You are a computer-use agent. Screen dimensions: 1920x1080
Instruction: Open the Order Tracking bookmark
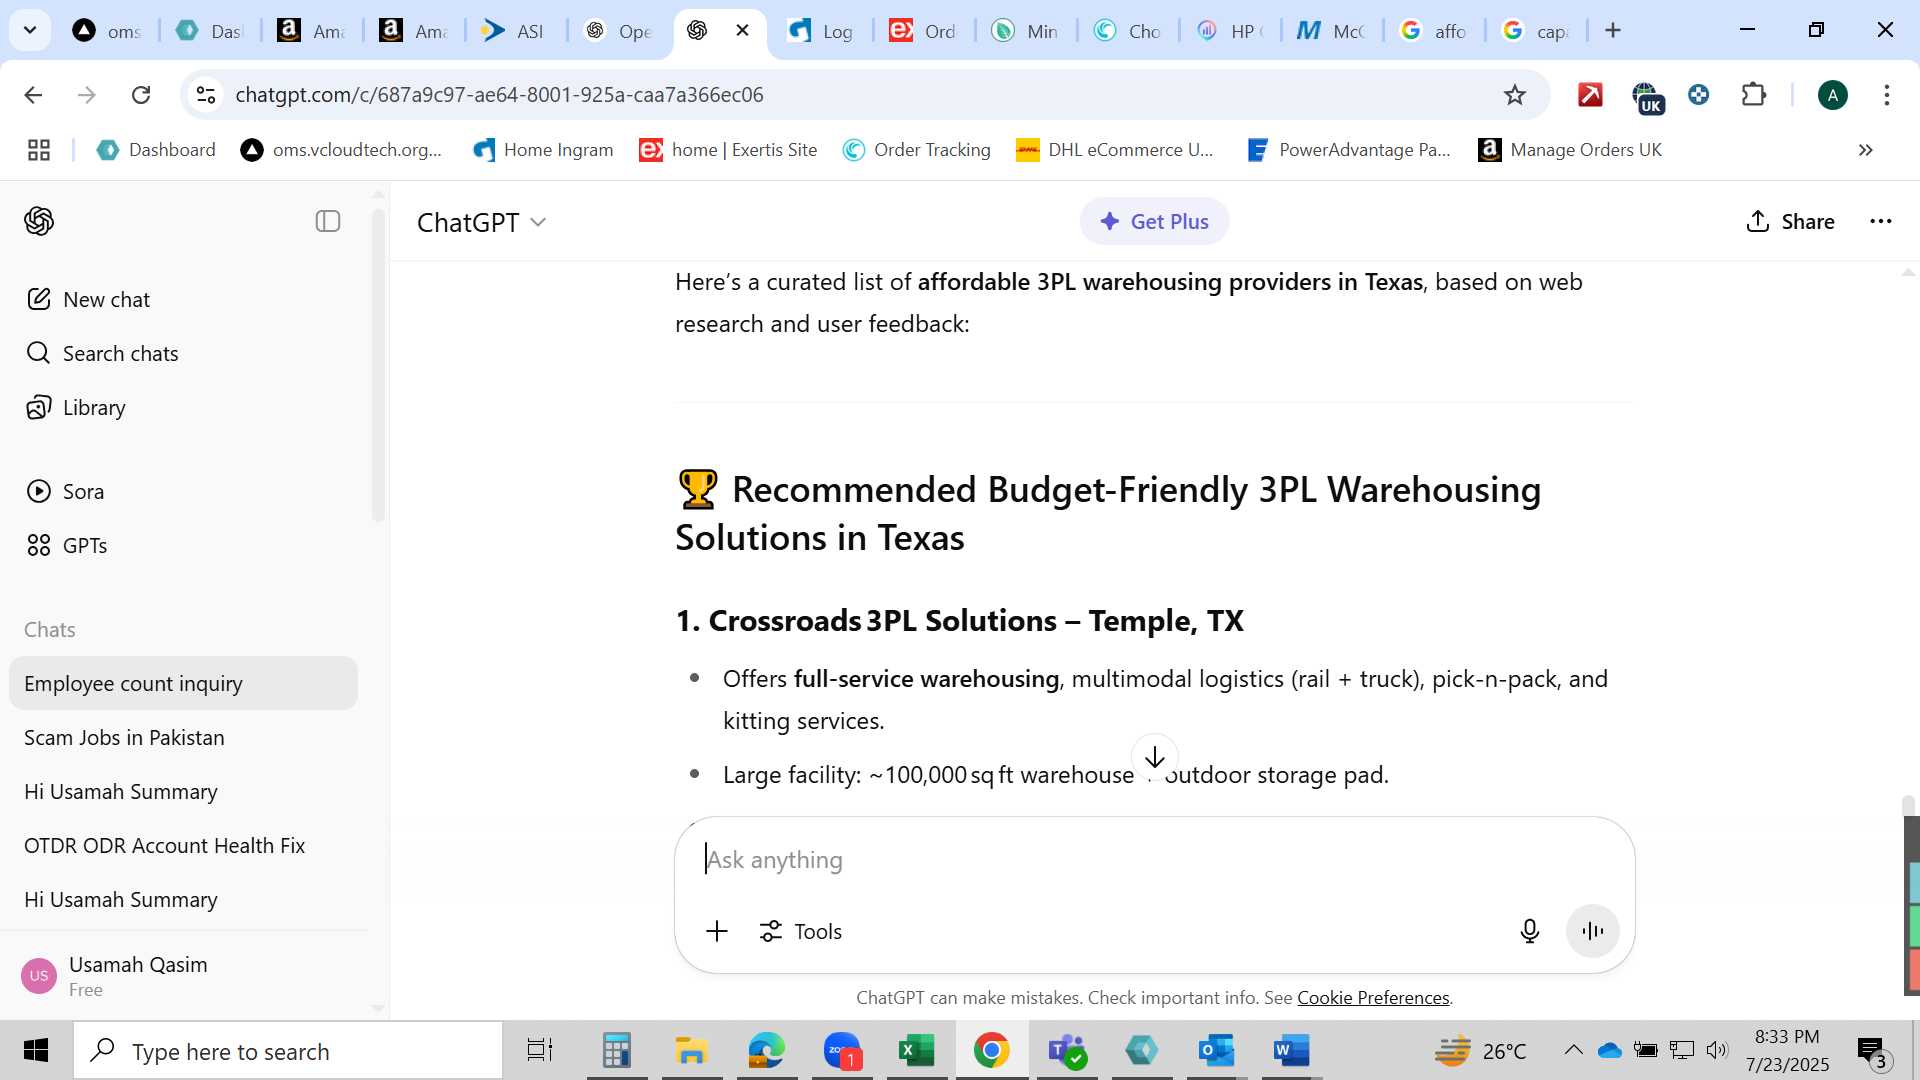[917, 150]
